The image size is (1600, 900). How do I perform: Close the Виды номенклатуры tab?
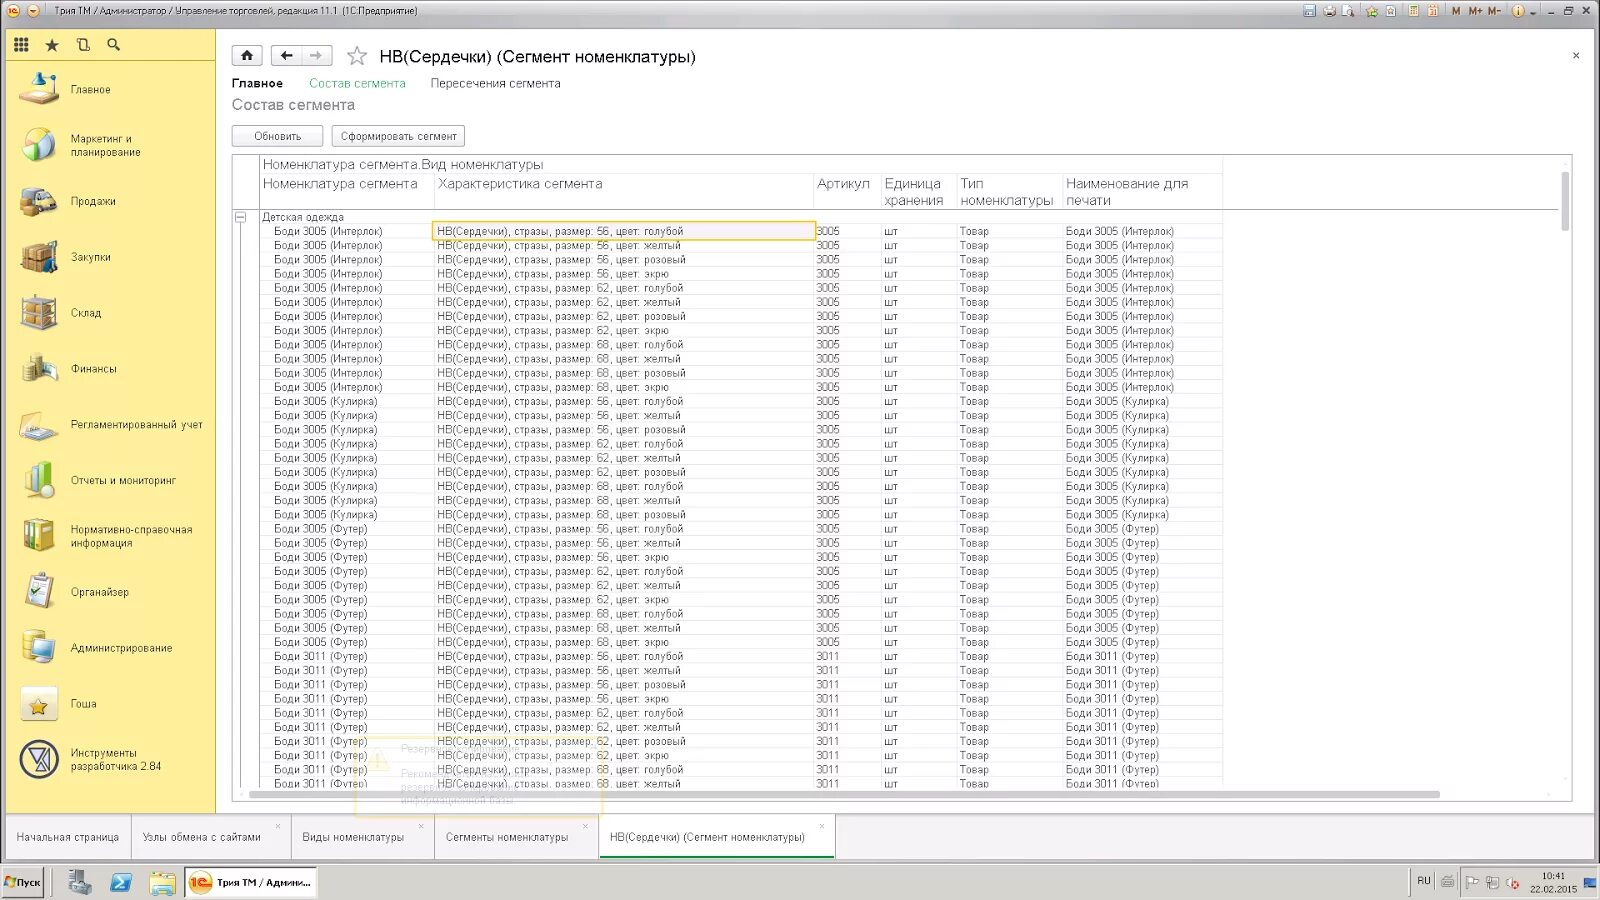tap(421, 826)
